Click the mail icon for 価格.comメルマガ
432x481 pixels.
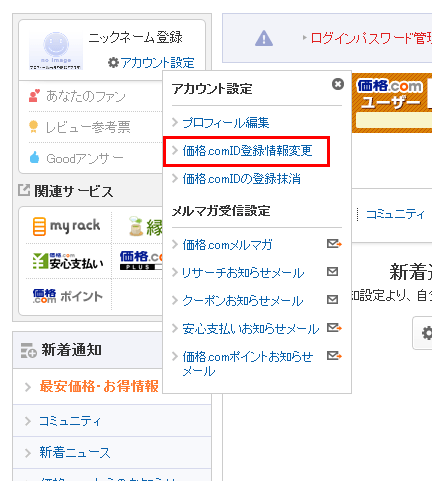coord(334,244)
